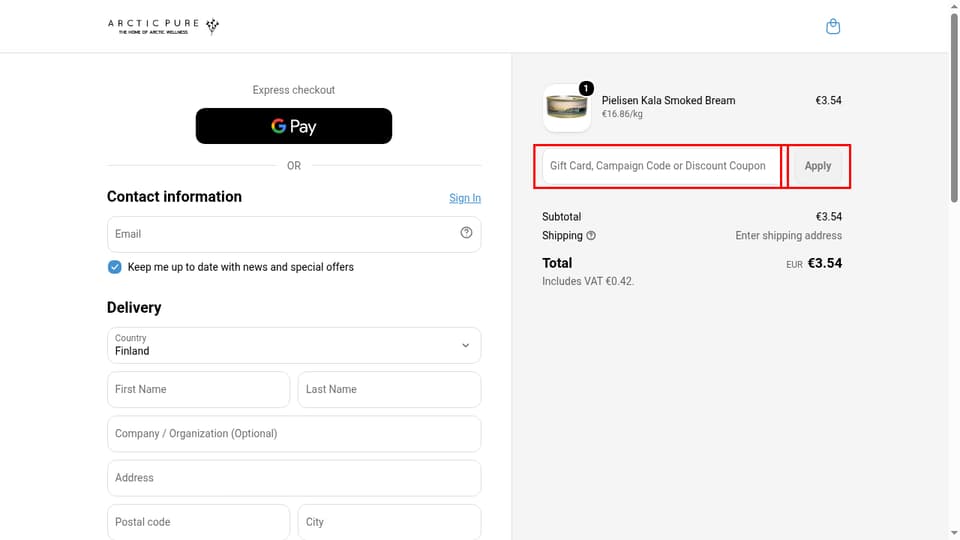Click the Postal code field

point(198,522)
